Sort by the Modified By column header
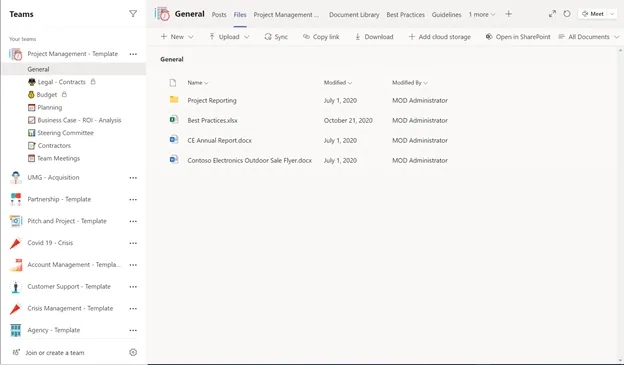 pos(410,83)
